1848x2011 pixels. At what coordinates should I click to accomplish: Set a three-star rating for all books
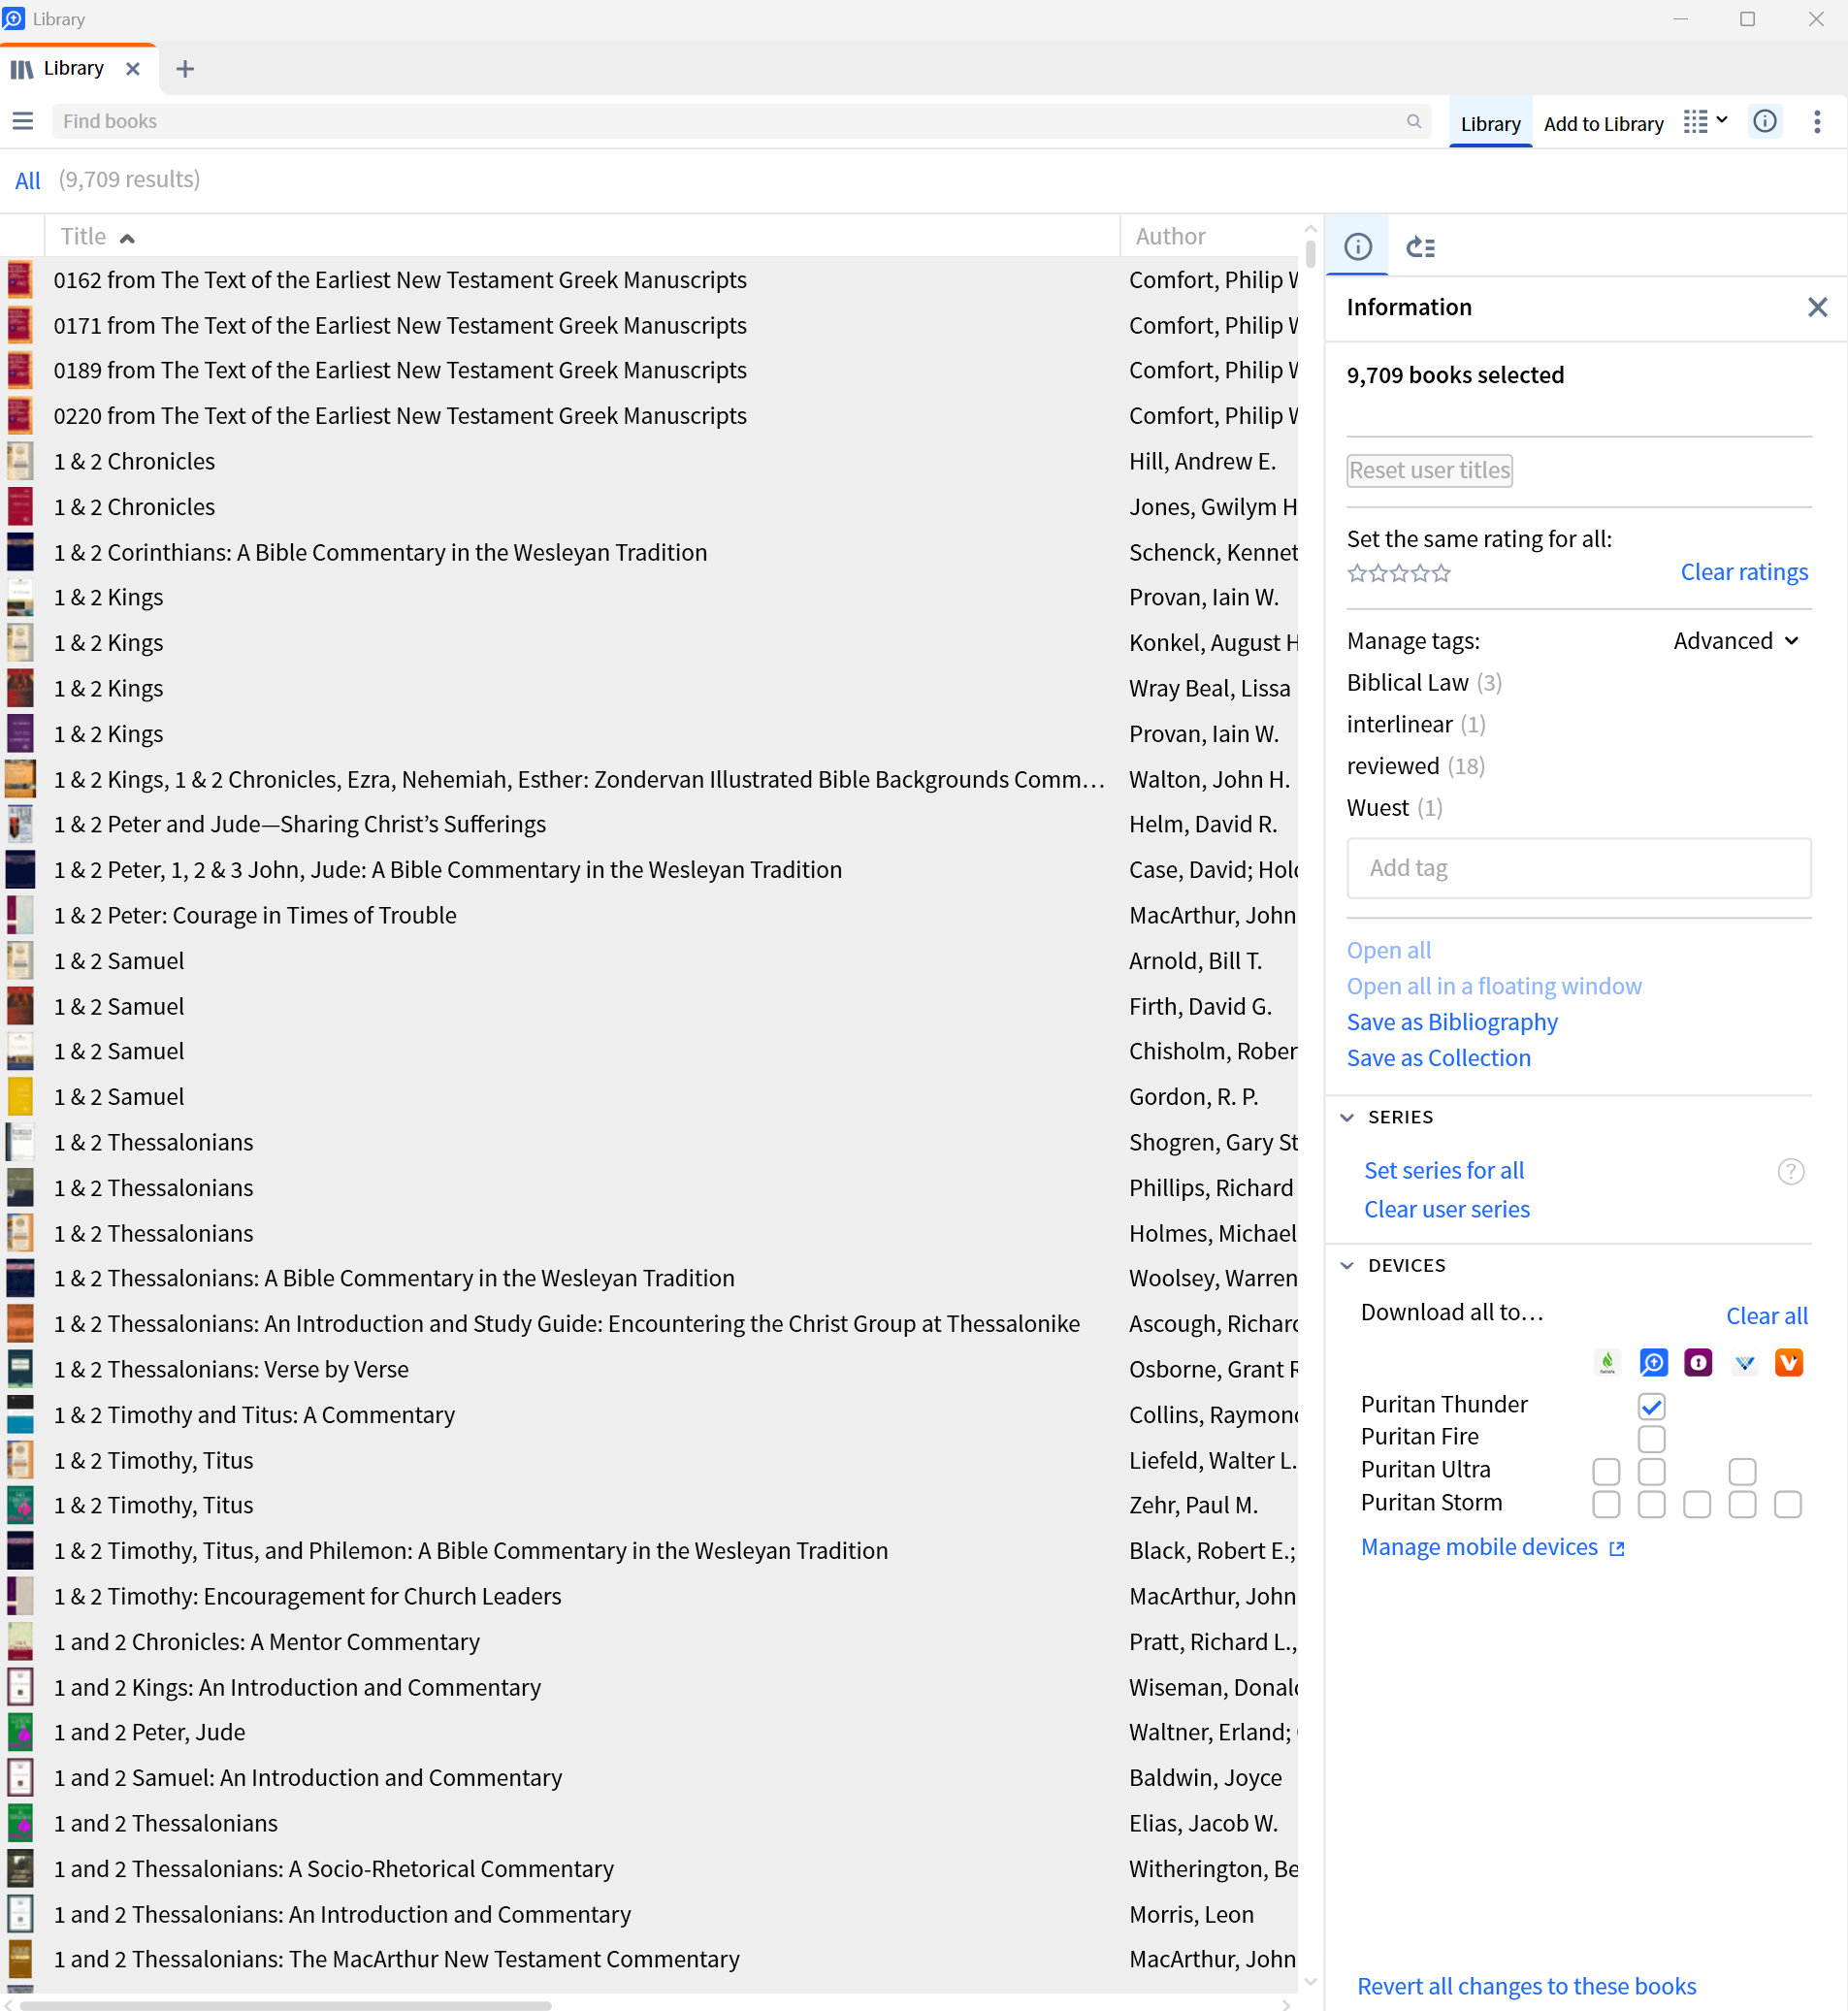click(1398, 573)
